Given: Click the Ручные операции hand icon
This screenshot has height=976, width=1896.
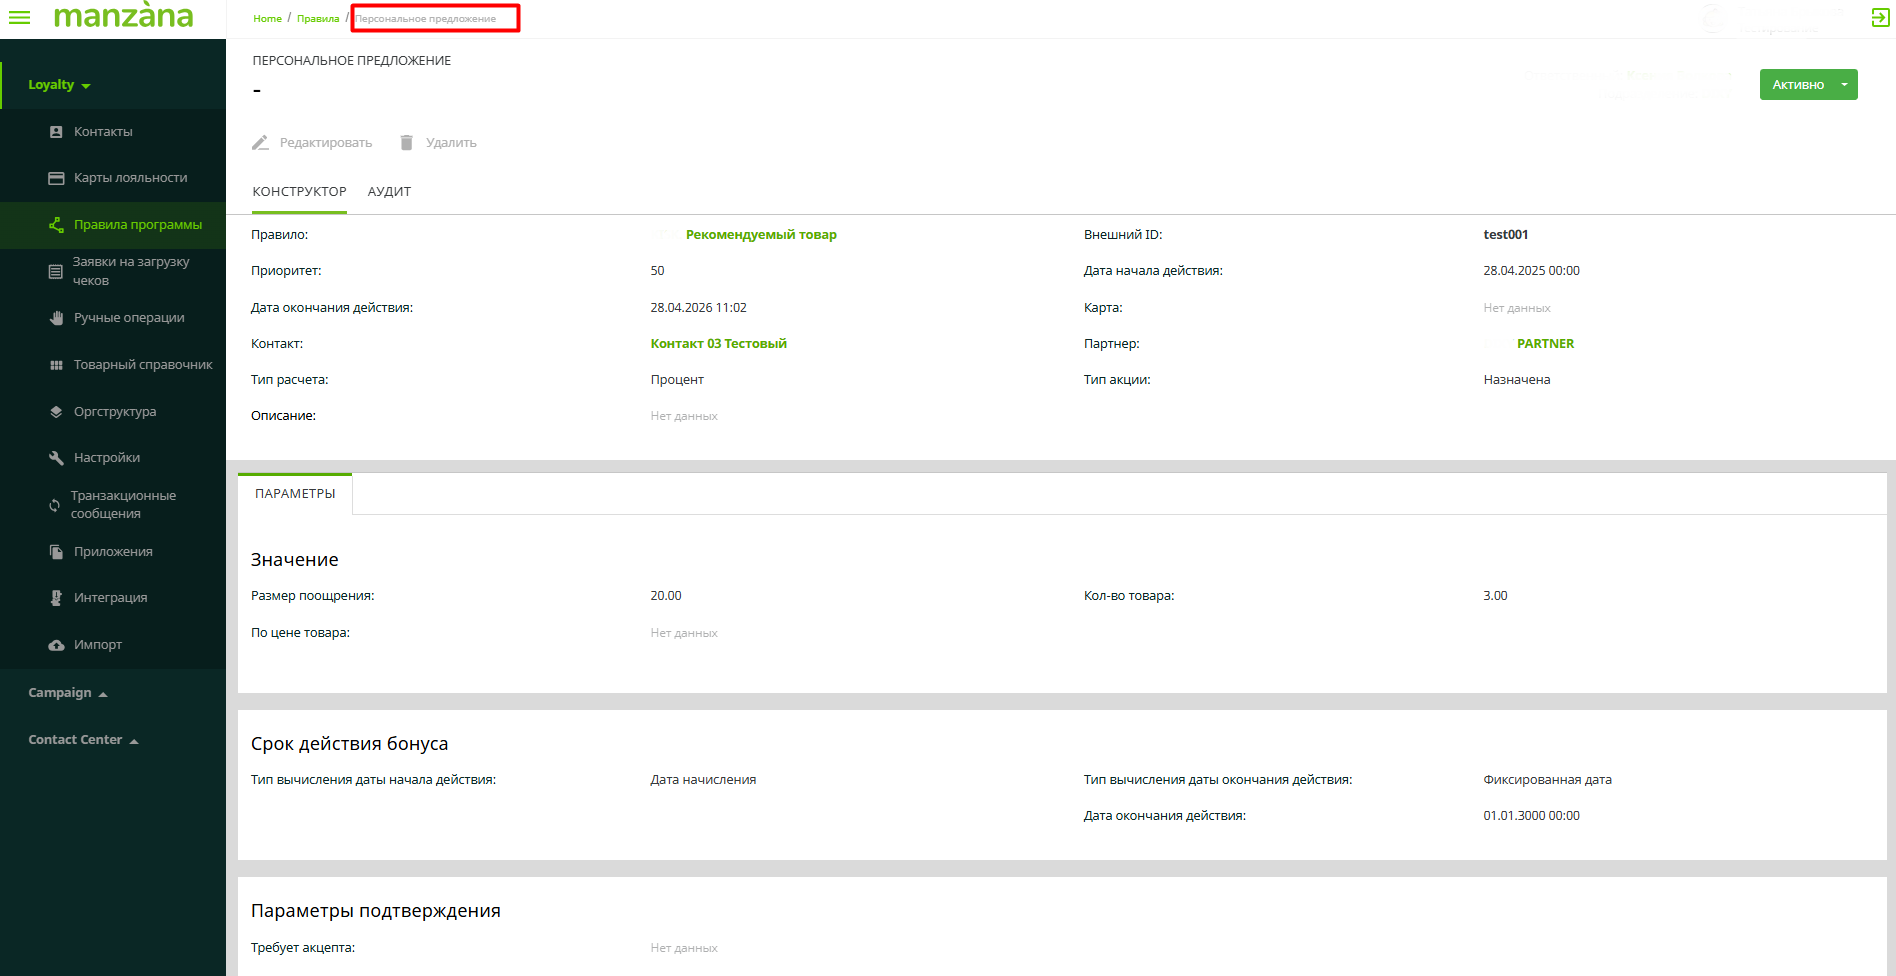Looking at the screenshot, I should 56,318.
